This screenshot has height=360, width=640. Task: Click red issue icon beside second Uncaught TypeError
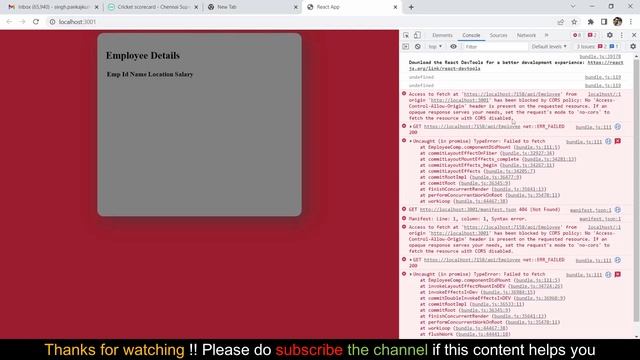[x=618, y=274]
